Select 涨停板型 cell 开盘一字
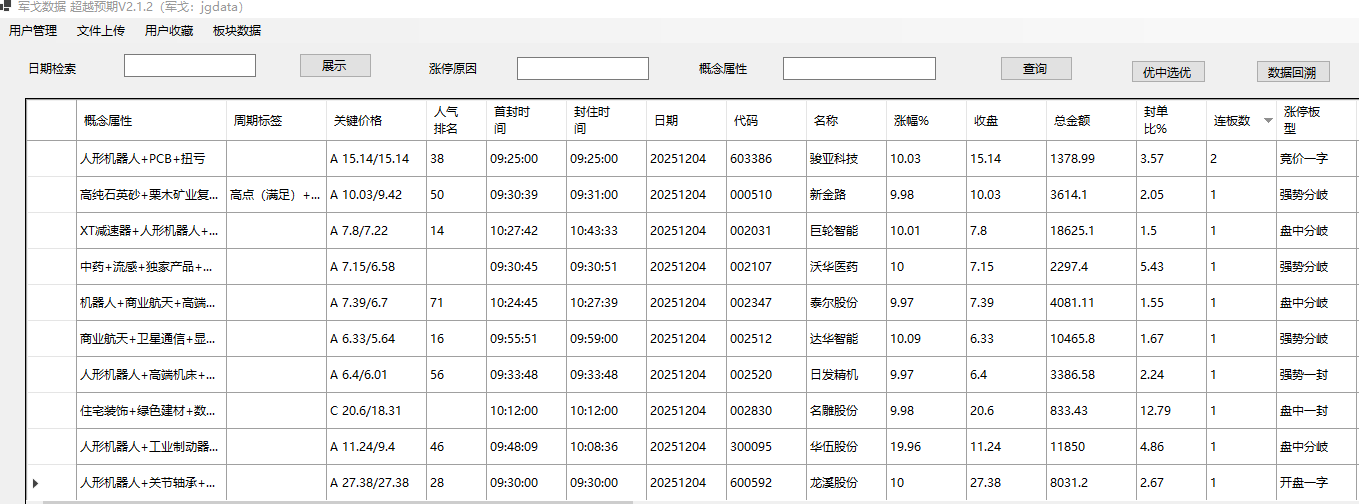The width and height of the screenshot is (1359, 504). click(x=1317, y=483)
